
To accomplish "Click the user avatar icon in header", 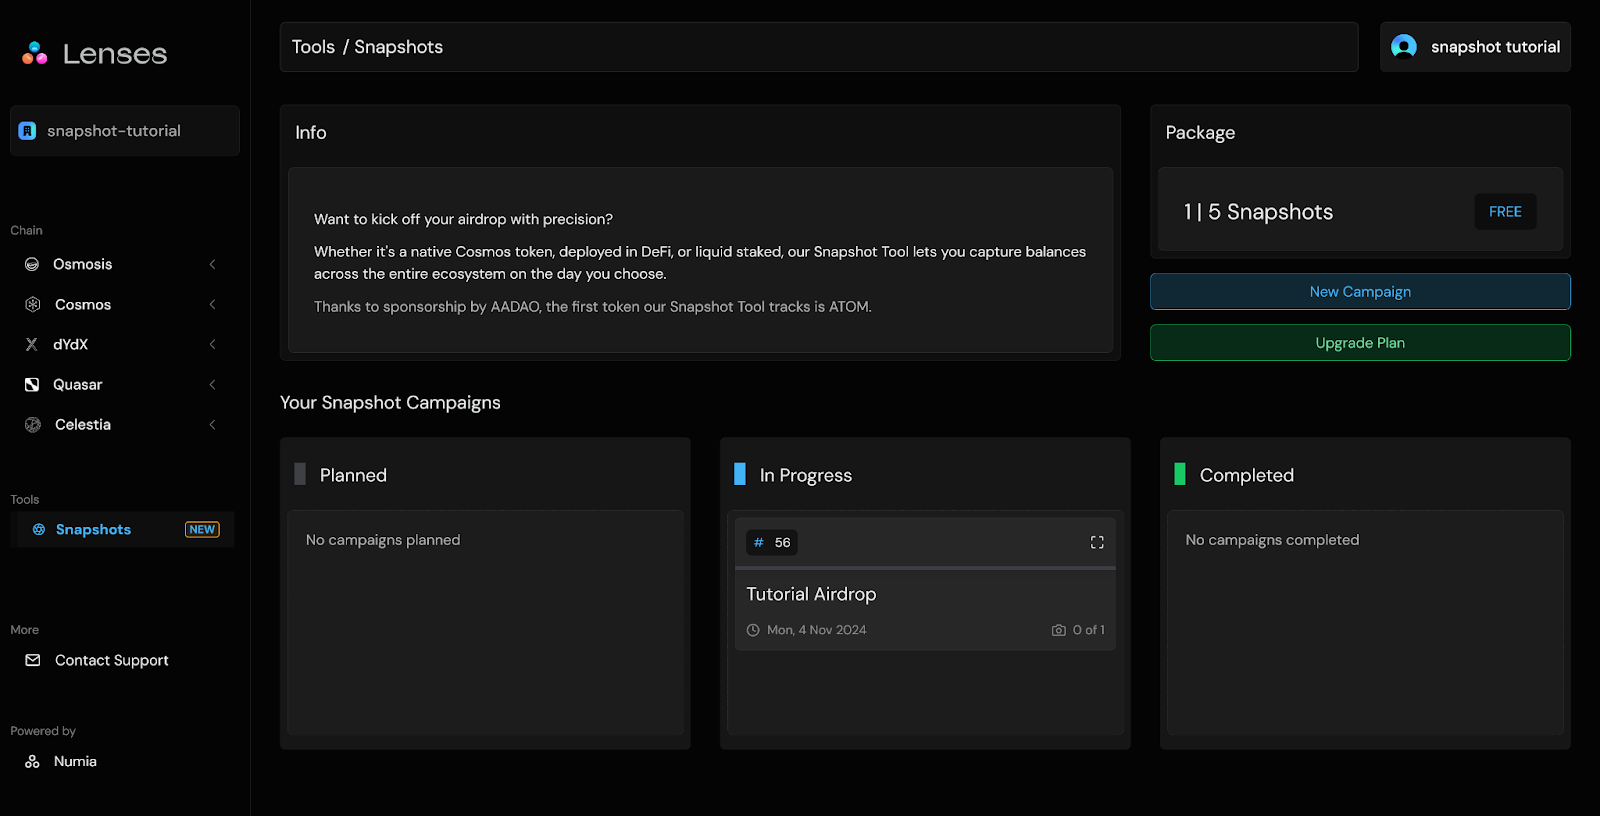I will [1404, 47].
